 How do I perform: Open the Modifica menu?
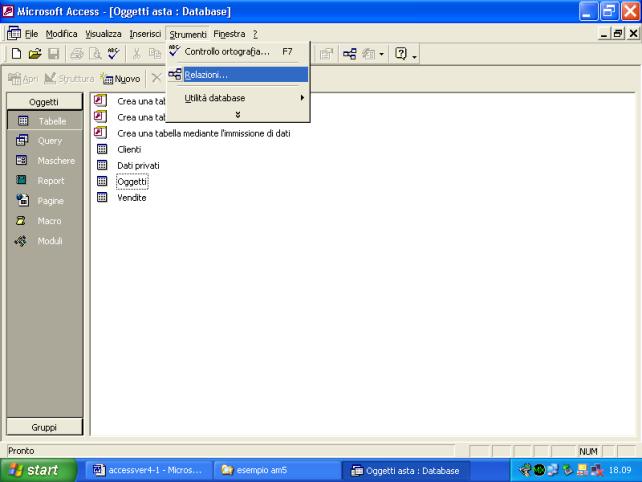(61, 34)
